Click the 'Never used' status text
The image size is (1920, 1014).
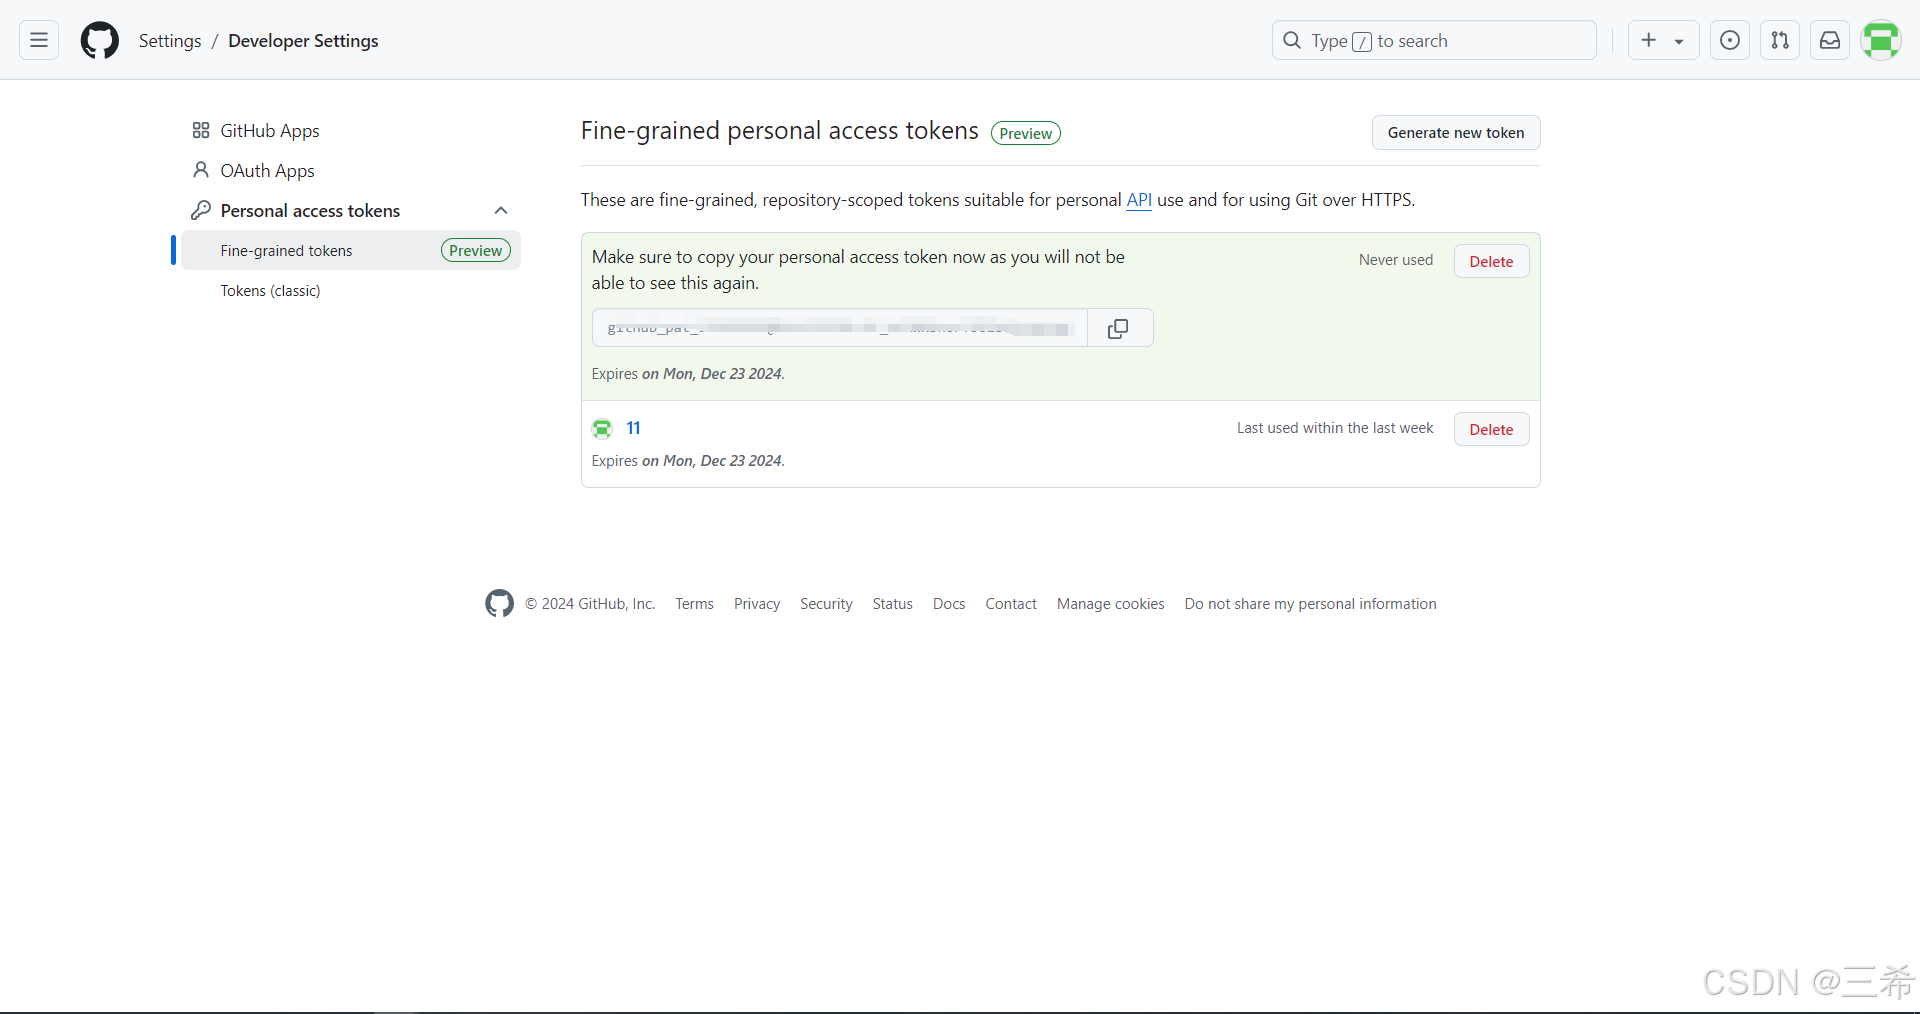(x=1395, y=260)
